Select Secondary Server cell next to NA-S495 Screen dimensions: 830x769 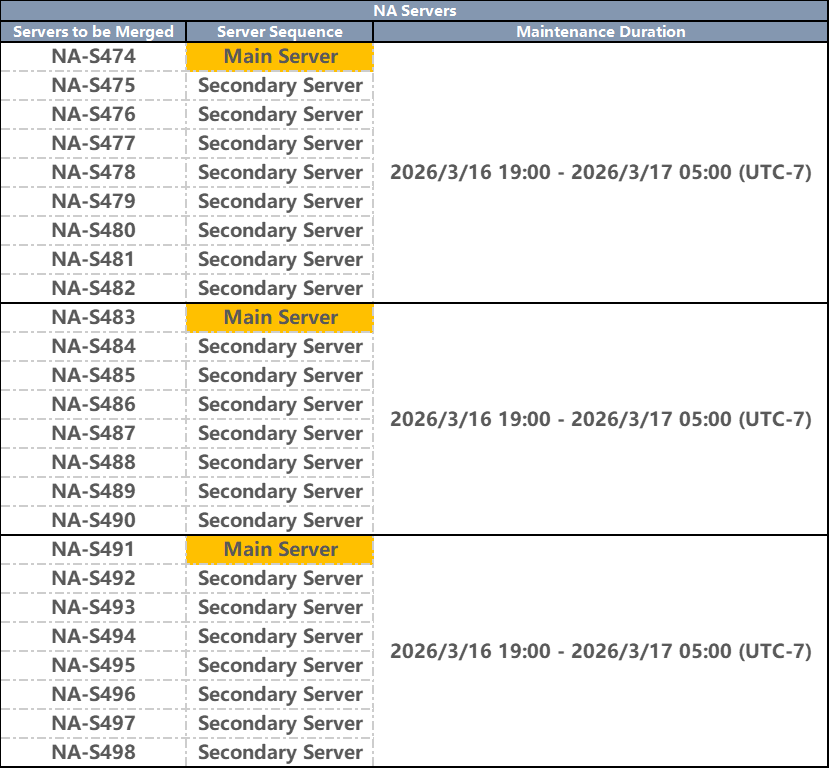click(280, 666)
